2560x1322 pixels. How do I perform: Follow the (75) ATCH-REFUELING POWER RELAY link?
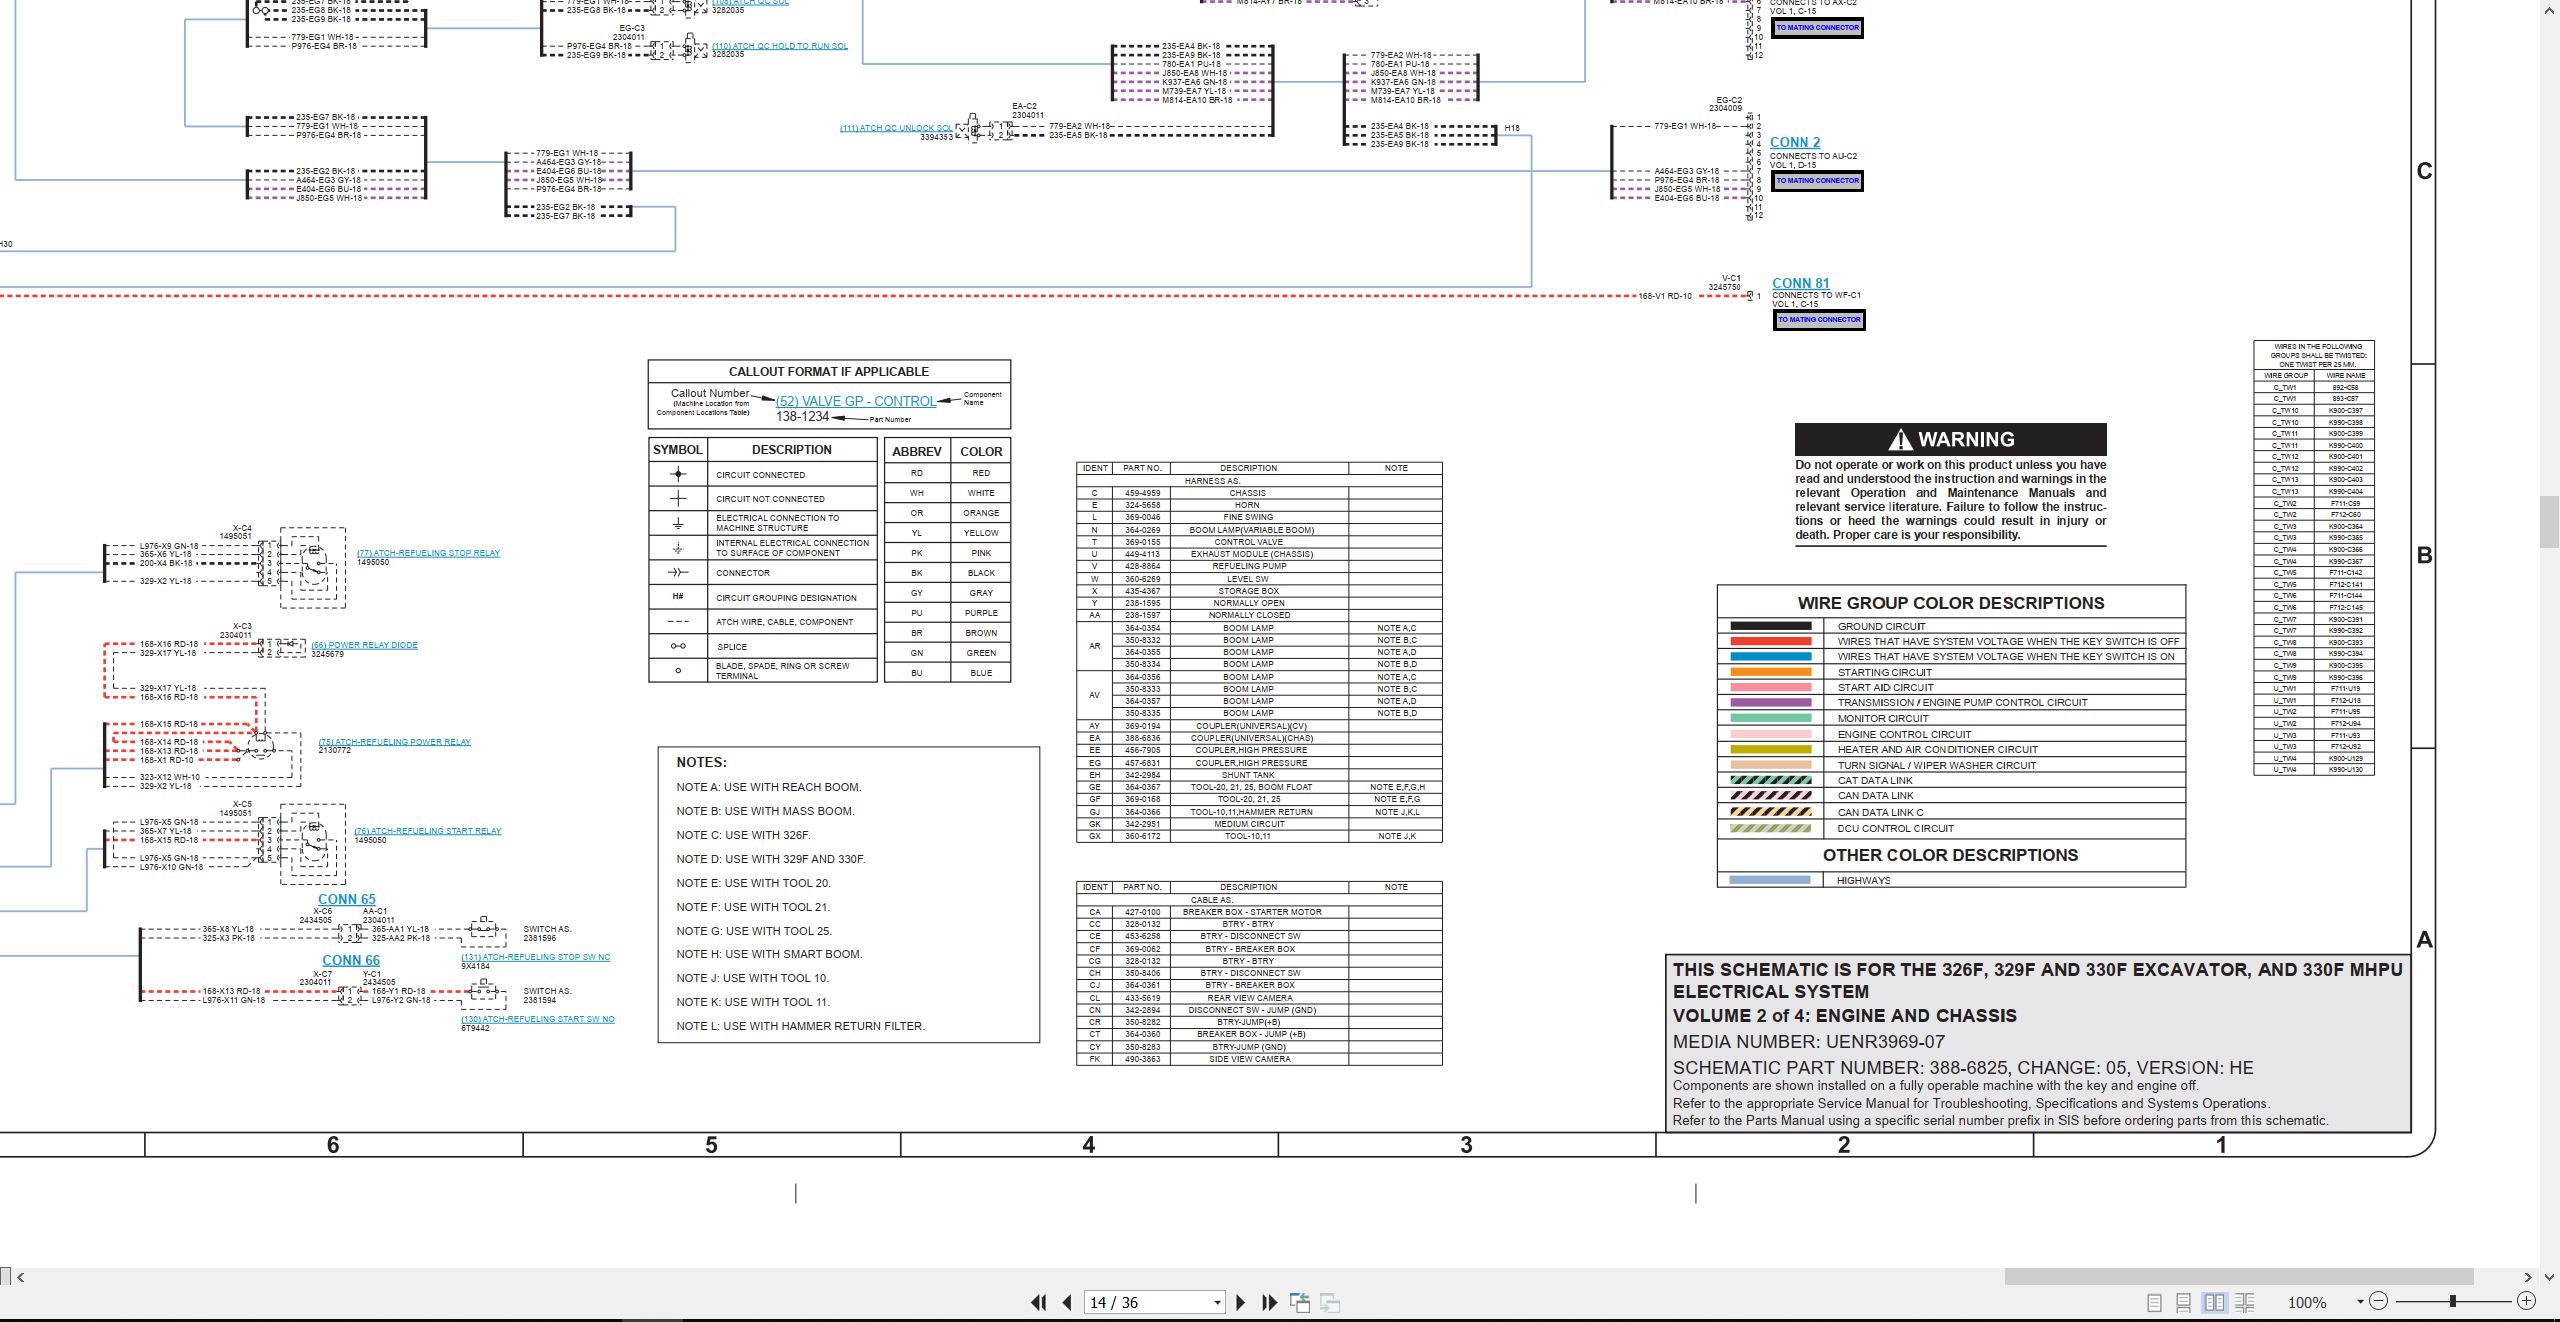[394, 742]
